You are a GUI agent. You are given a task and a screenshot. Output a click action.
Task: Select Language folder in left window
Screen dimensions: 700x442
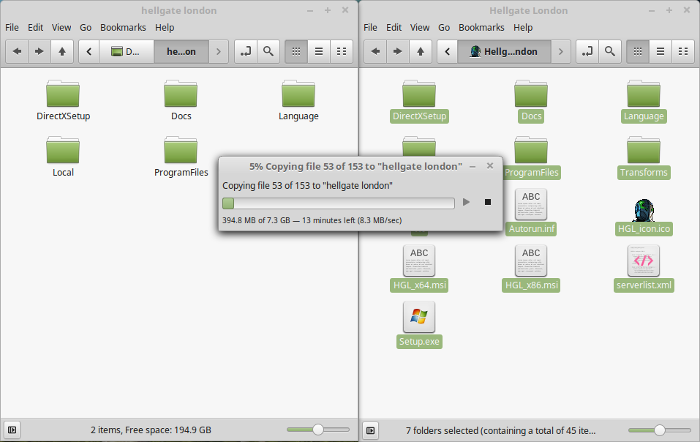[298, 100]
